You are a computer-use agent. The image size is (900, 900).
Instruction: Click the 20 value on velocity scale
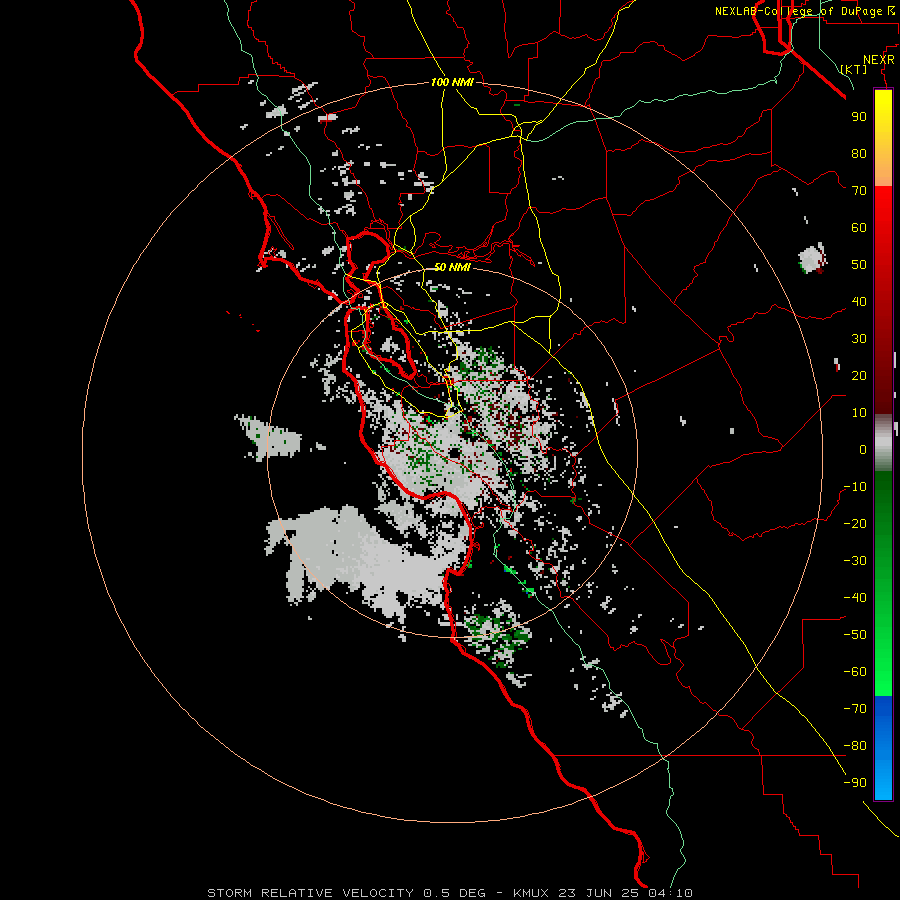coord(859,375)
